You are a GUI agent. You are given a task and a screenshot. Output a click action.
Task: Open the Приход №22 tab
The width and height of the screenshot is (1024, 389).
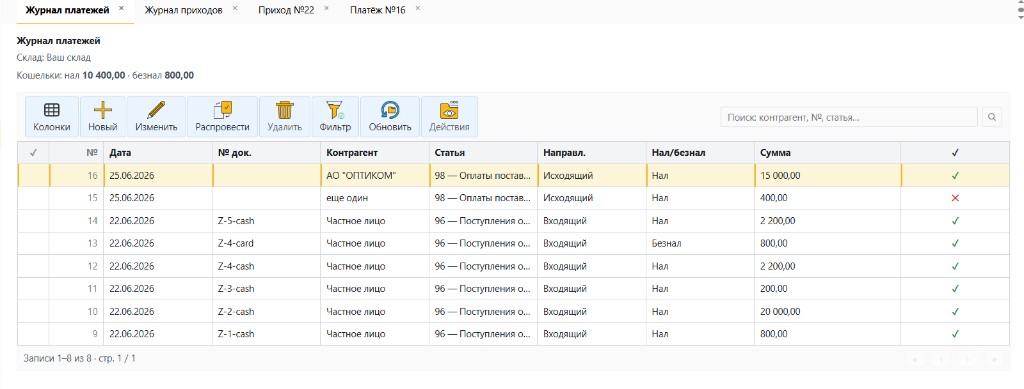click(x=286, y=10)
